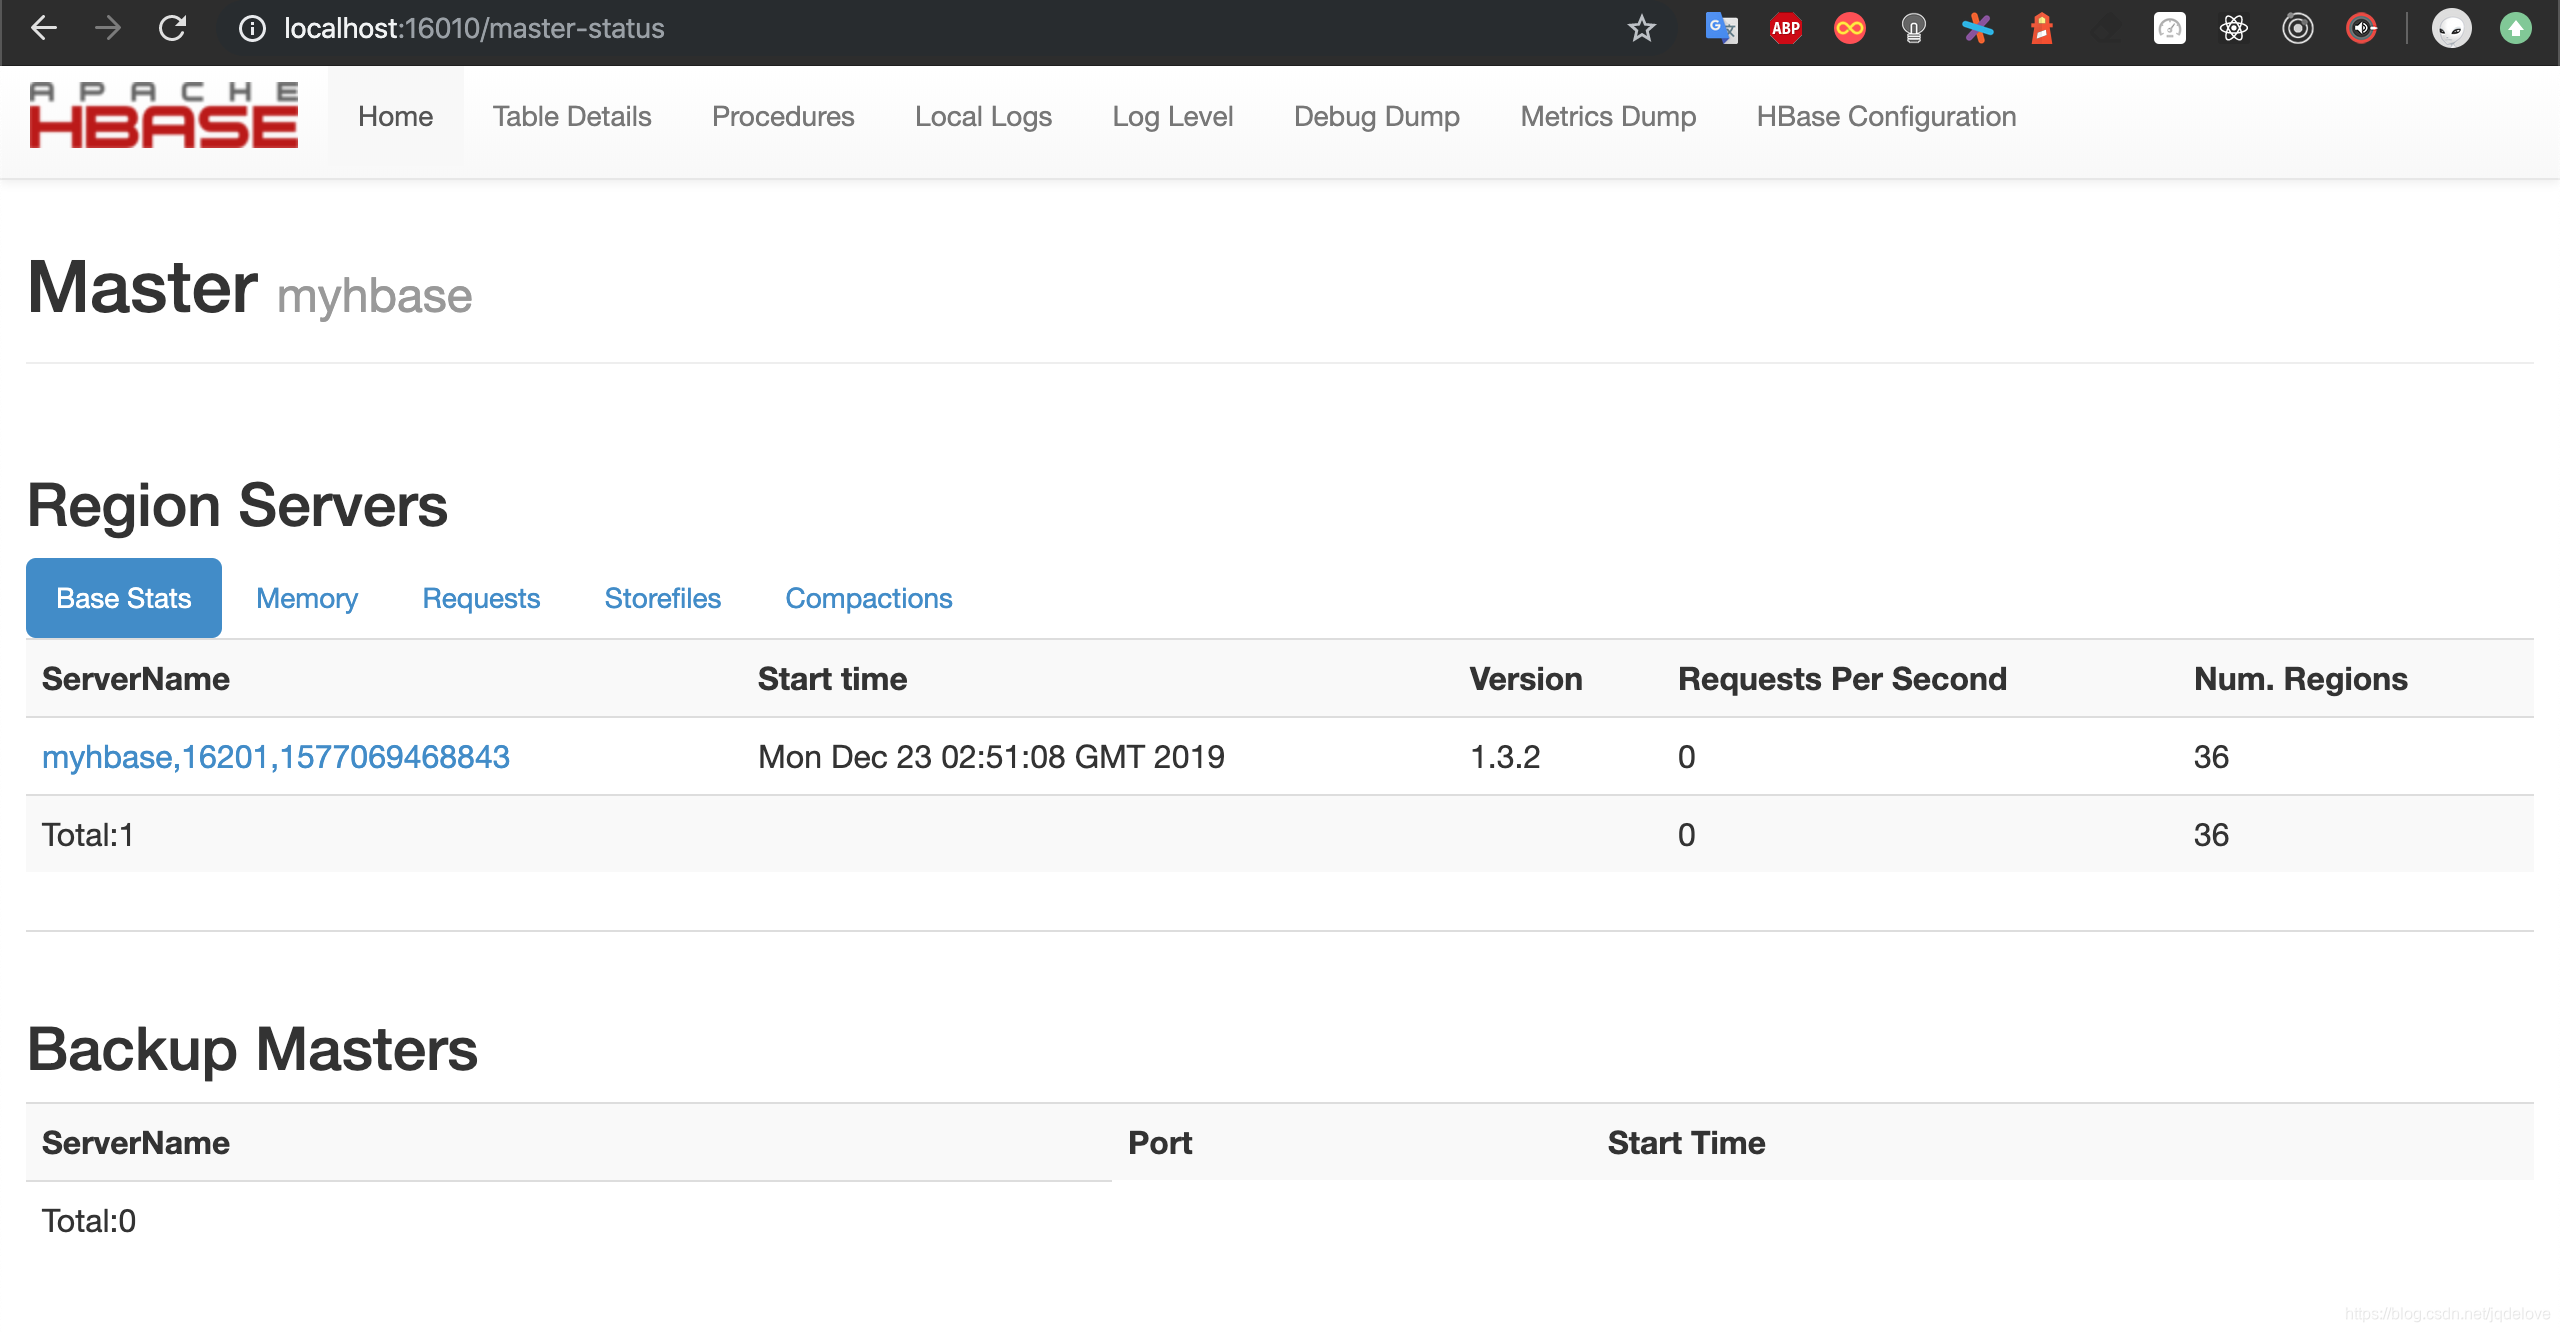Screen dimensions: 2560x1332
Task: Click the green upload extension icon
Action: pos(2515,28)
